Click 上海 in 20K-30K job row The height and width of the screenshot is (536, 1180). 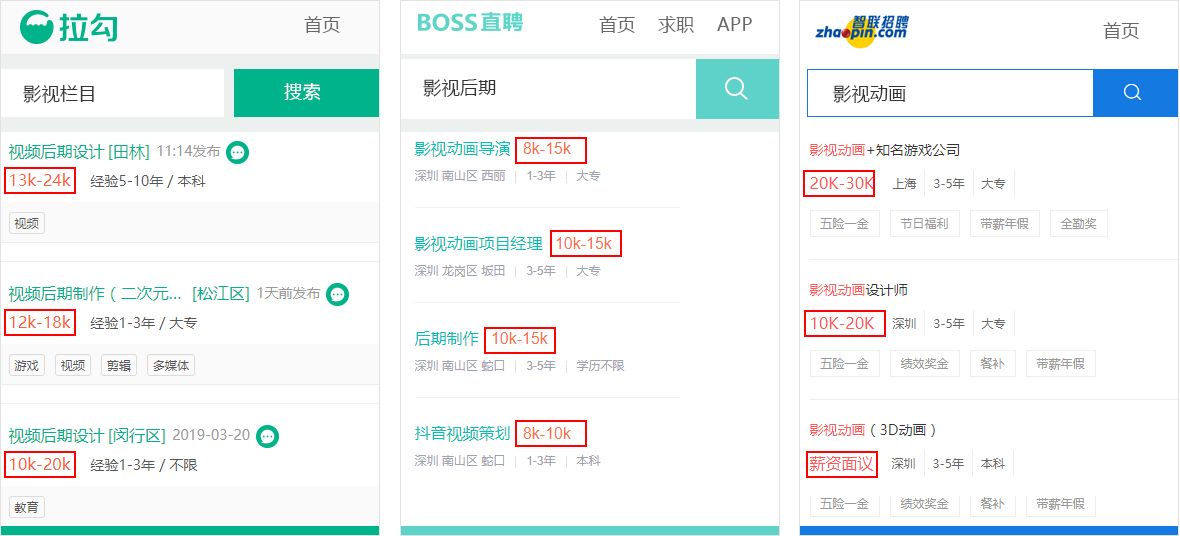coord(905,183)
